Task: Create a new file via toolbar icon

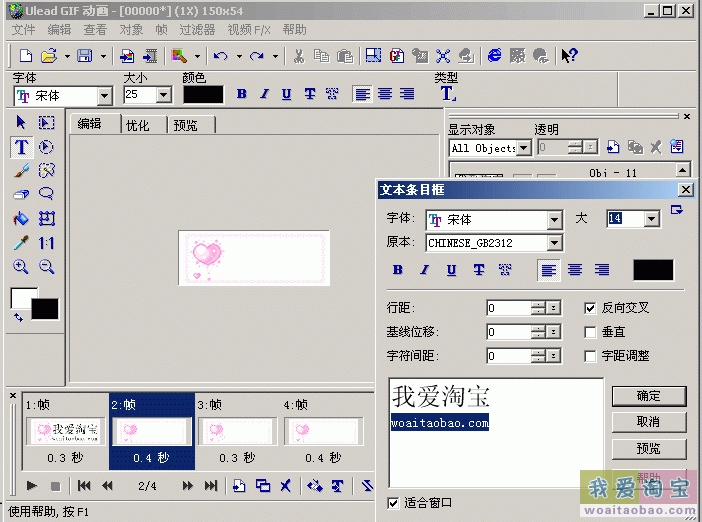Action: pyautogui.click(x=26, y=56)
